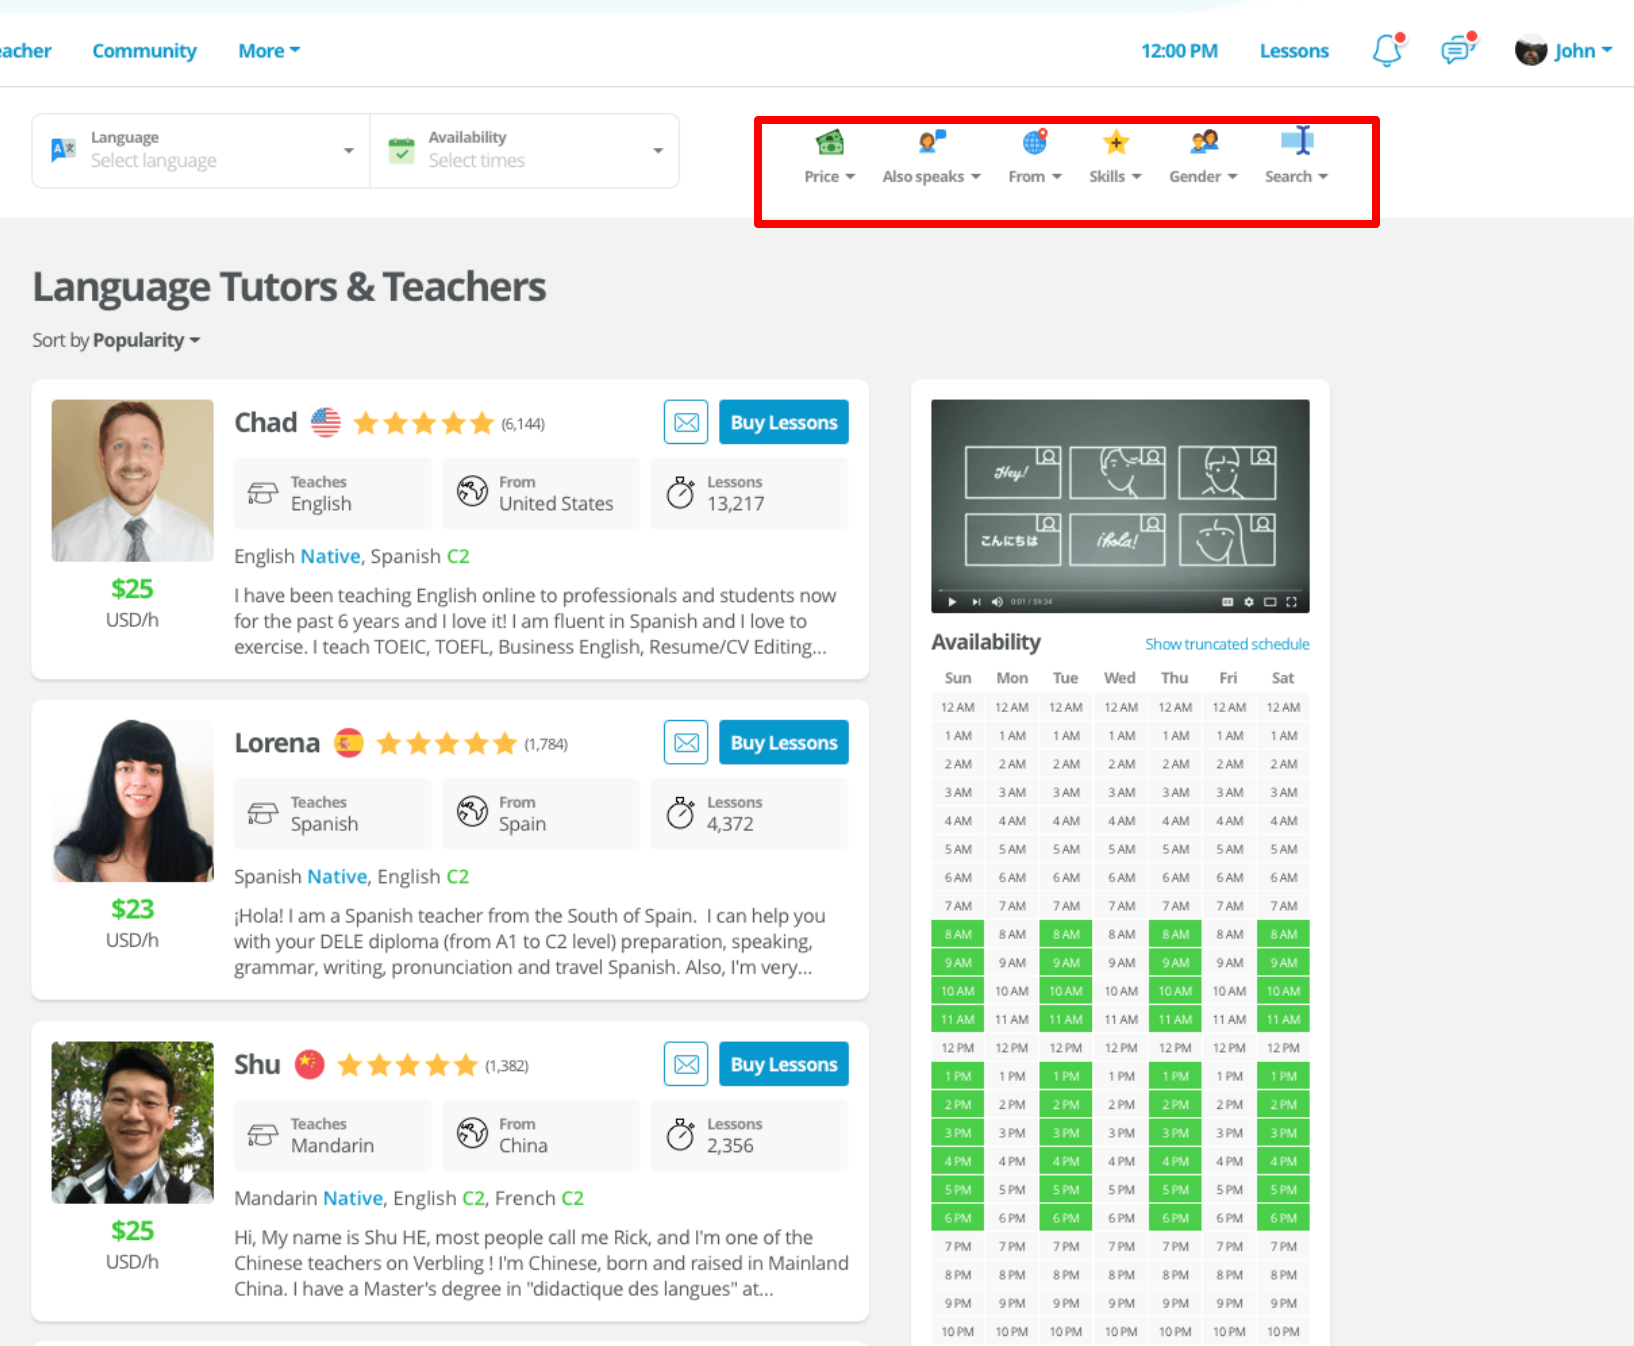Click the envelope icon on Shu's card
This screenshot has width=1634, height=1346.
686,1064
